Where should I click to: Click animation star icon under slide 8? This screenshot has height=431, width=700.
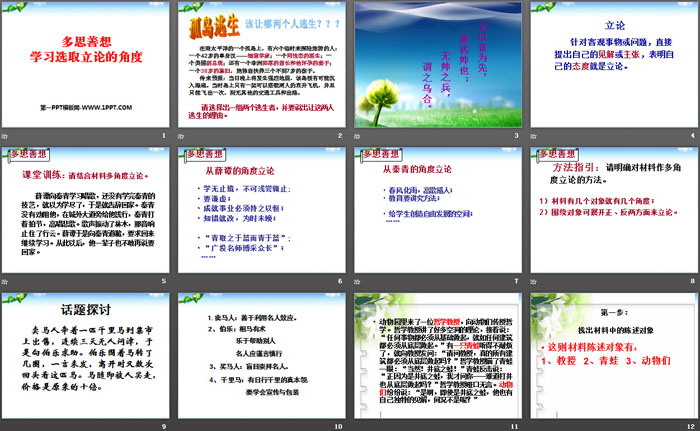point(534,281)
